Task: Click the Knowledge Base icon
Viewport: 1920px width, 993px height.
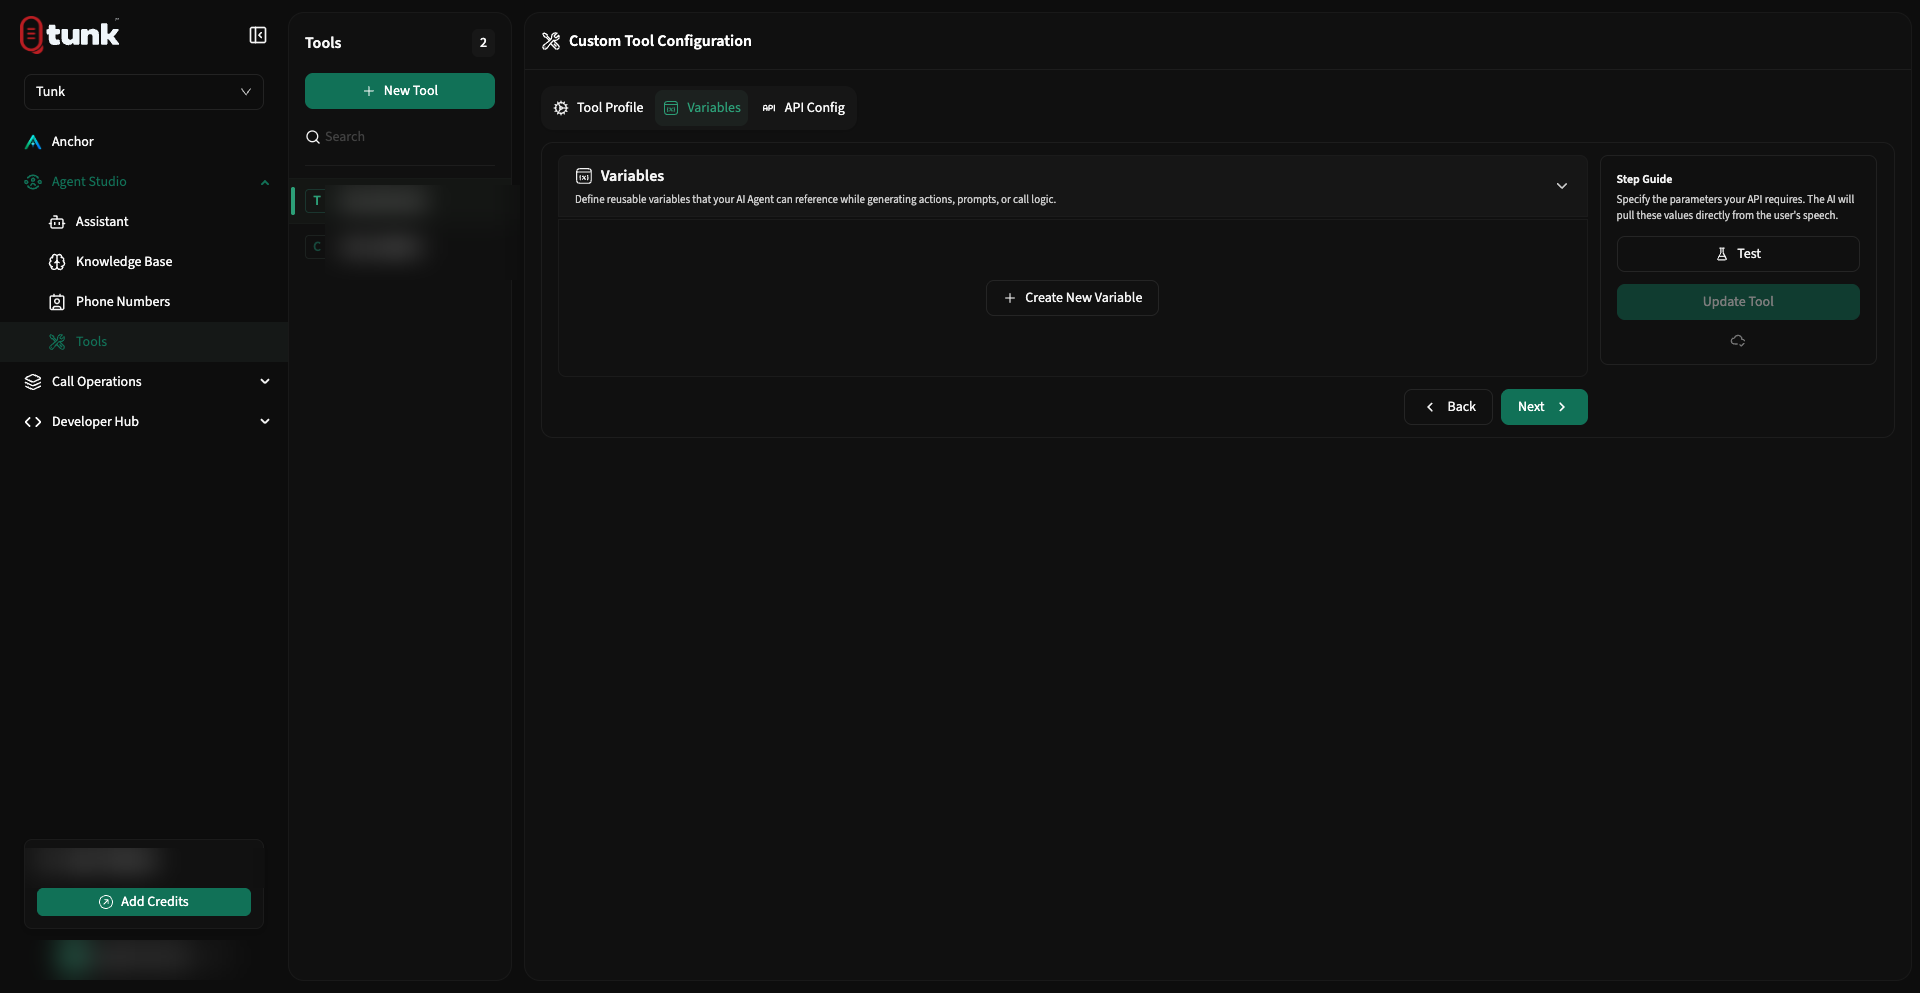Action: click(57, 262)
